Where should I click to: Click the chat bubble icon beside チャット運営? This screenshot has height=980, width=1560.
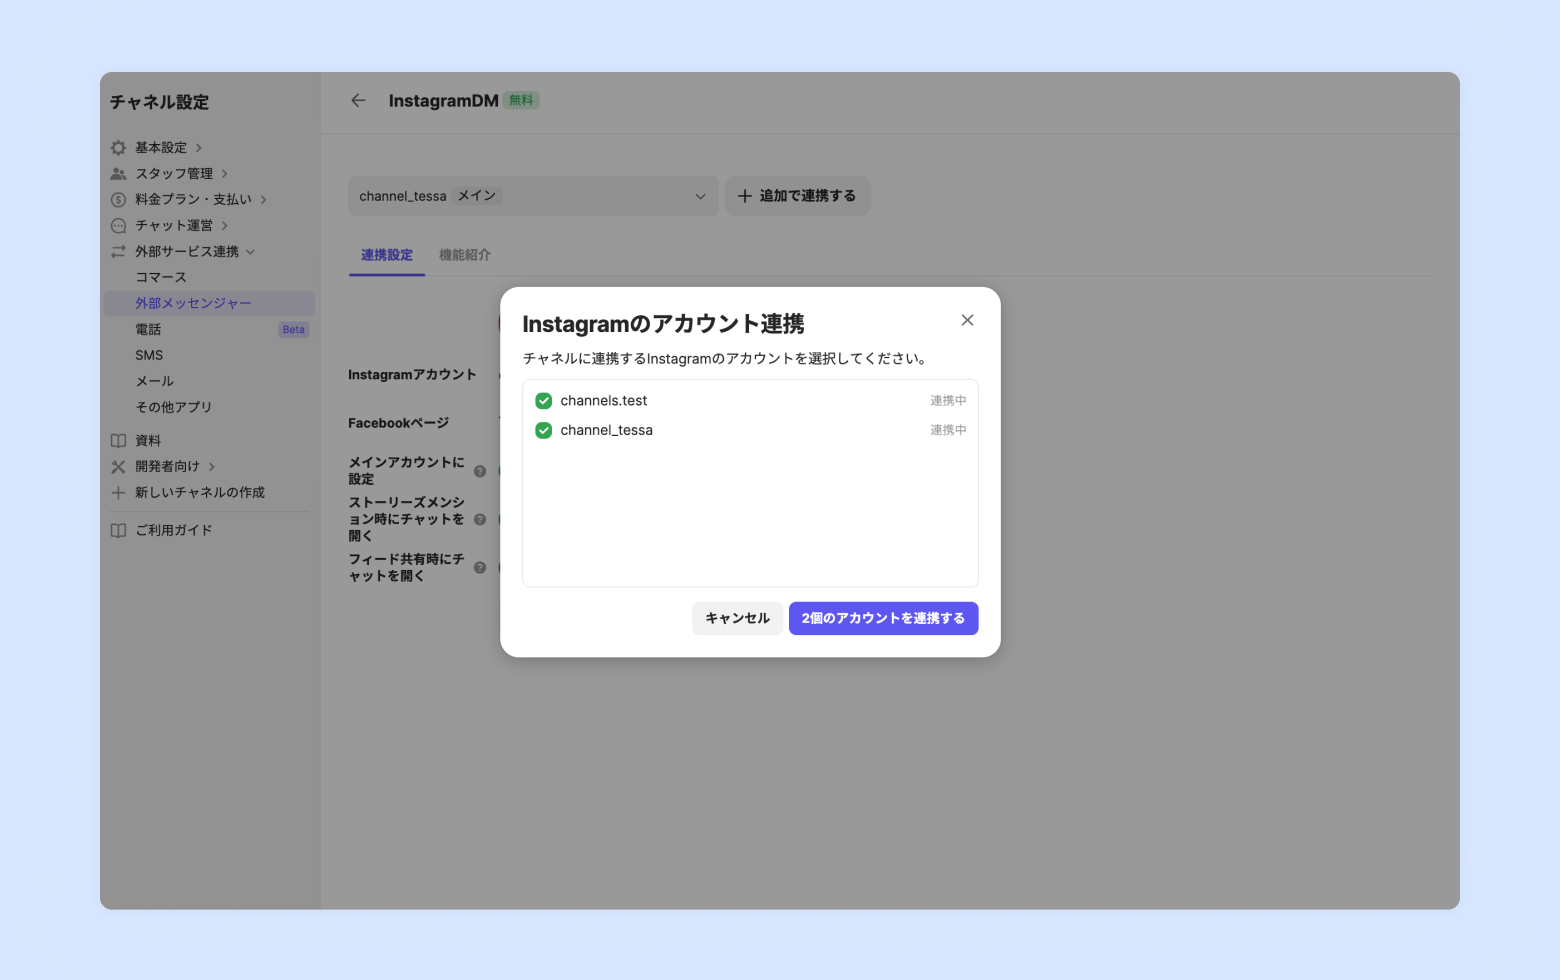(x=118, y=226)
